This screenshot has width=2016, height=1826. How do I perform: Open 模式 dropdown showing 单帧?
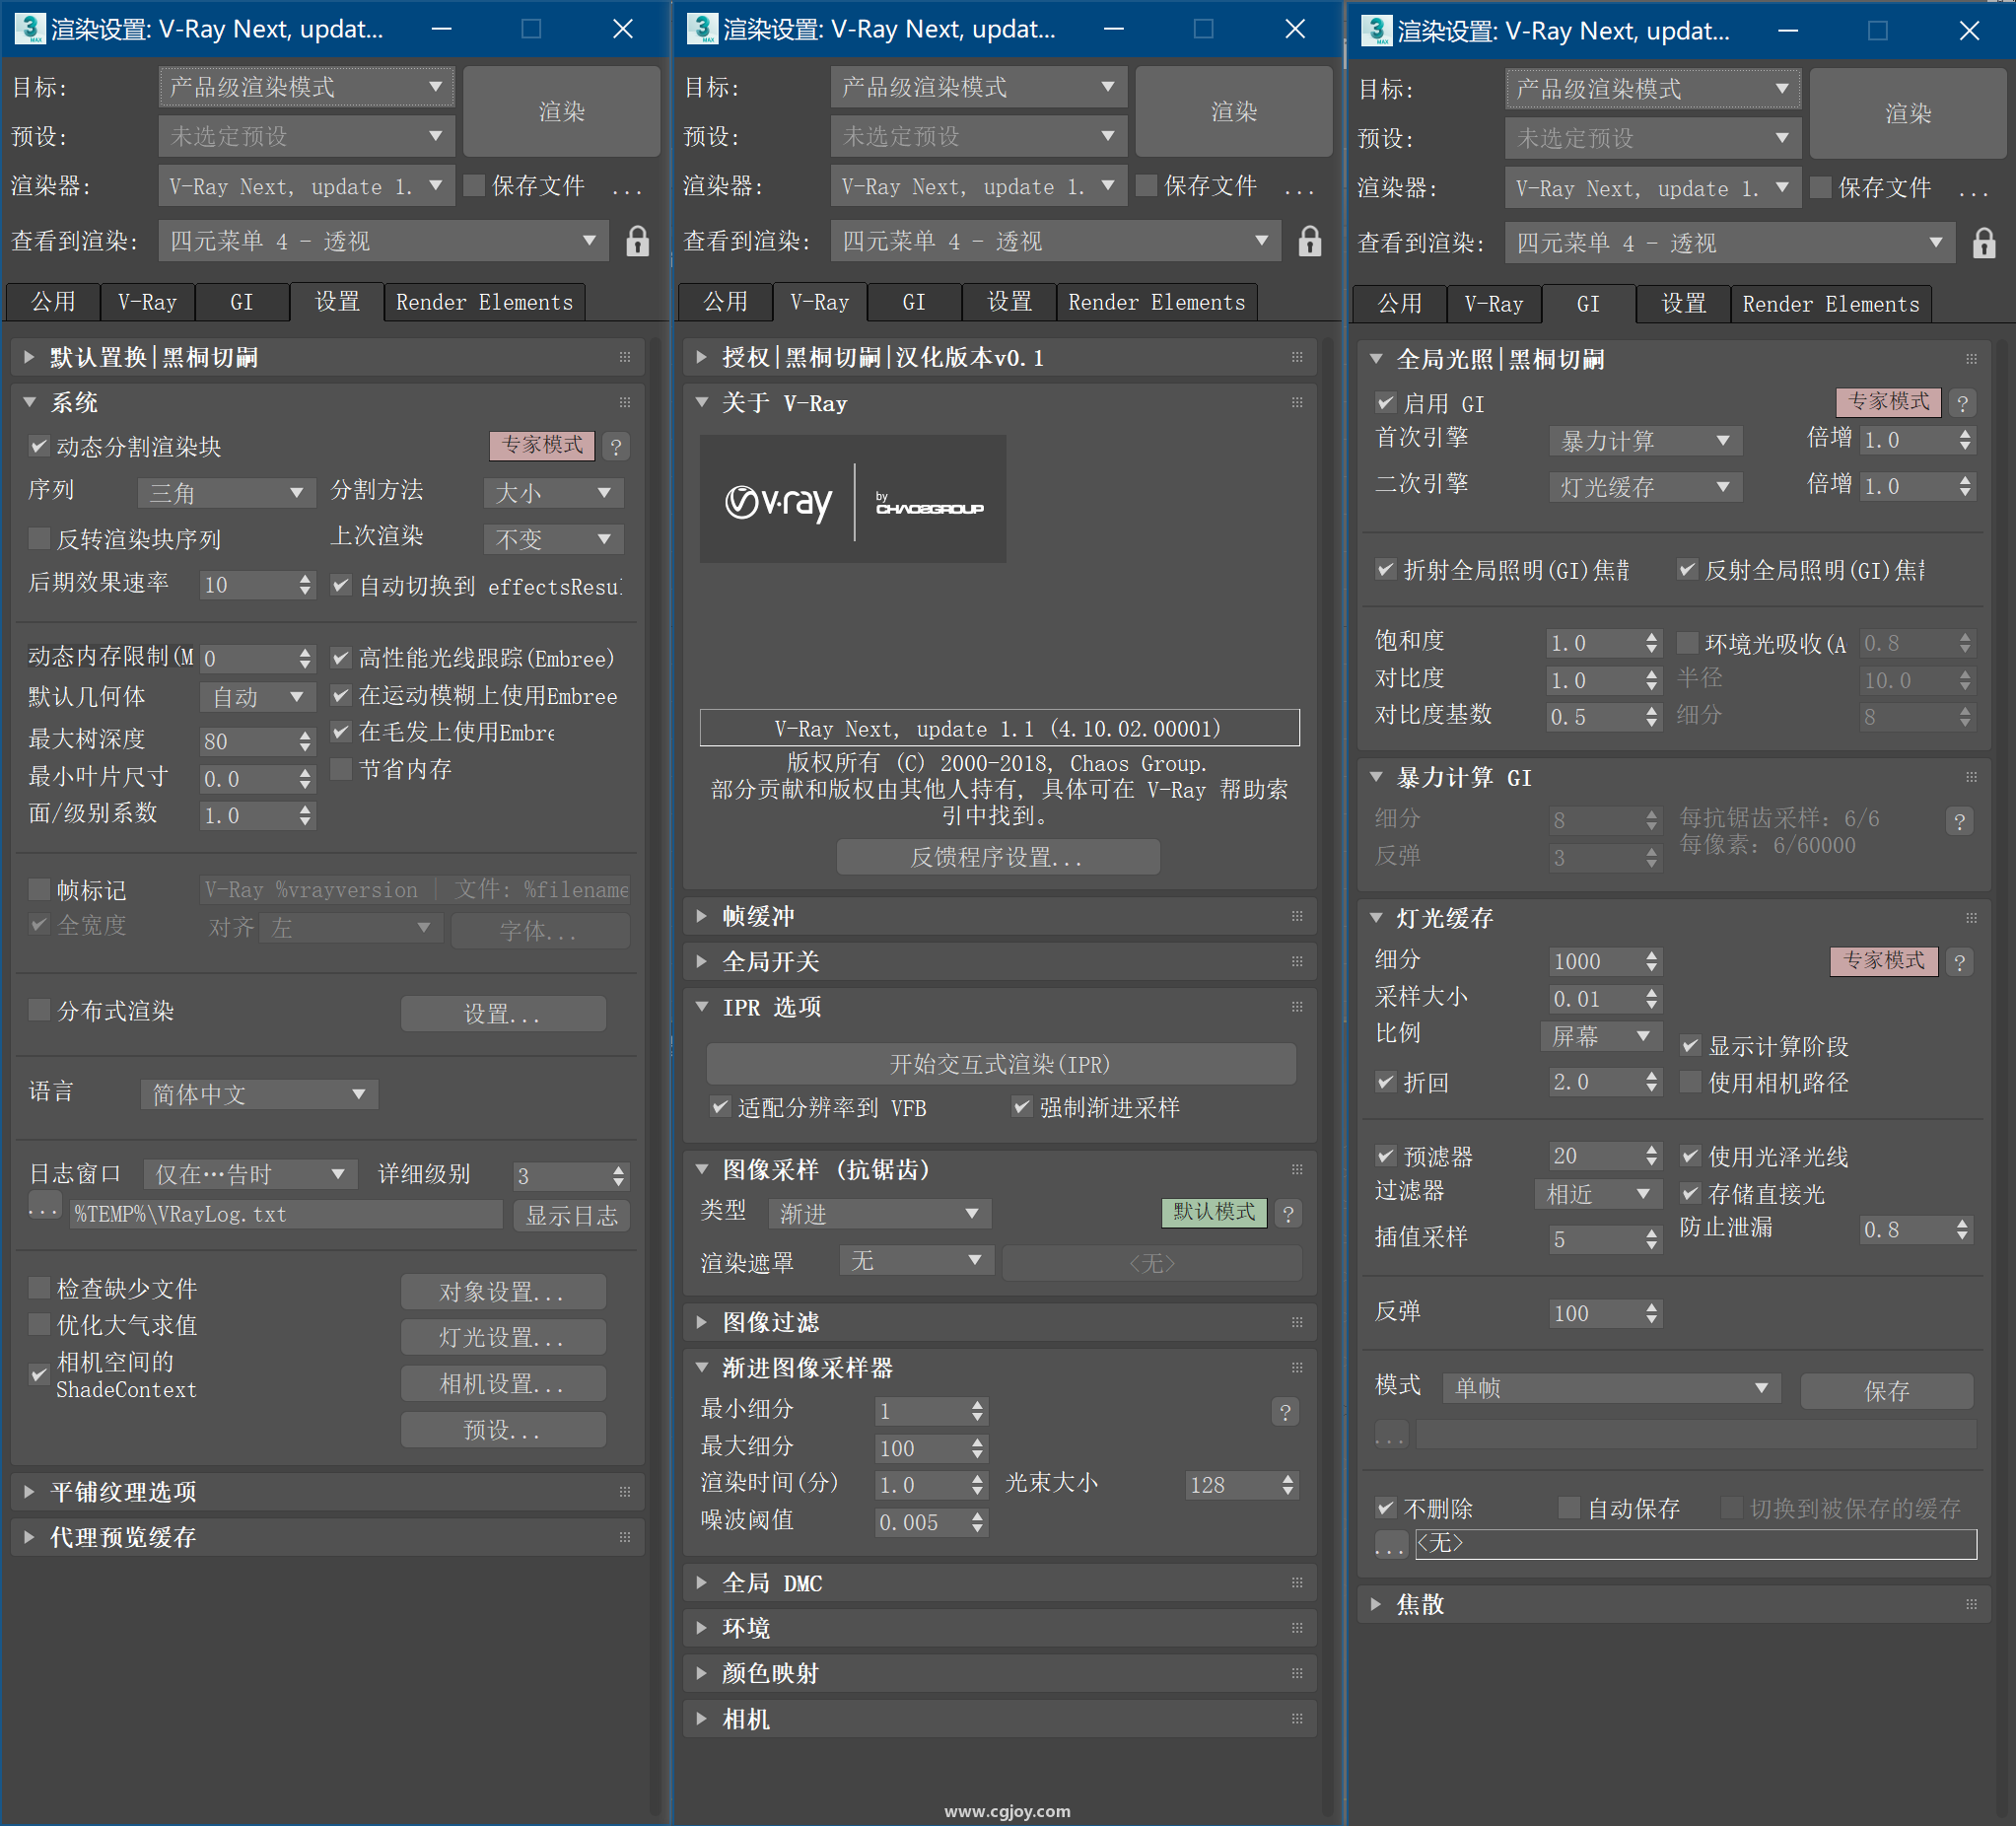1611,1387
